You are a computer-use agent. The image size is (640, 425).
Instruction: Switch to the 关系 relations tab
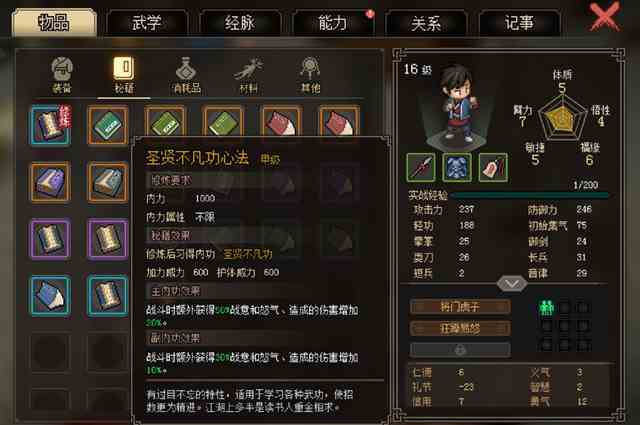426,22
